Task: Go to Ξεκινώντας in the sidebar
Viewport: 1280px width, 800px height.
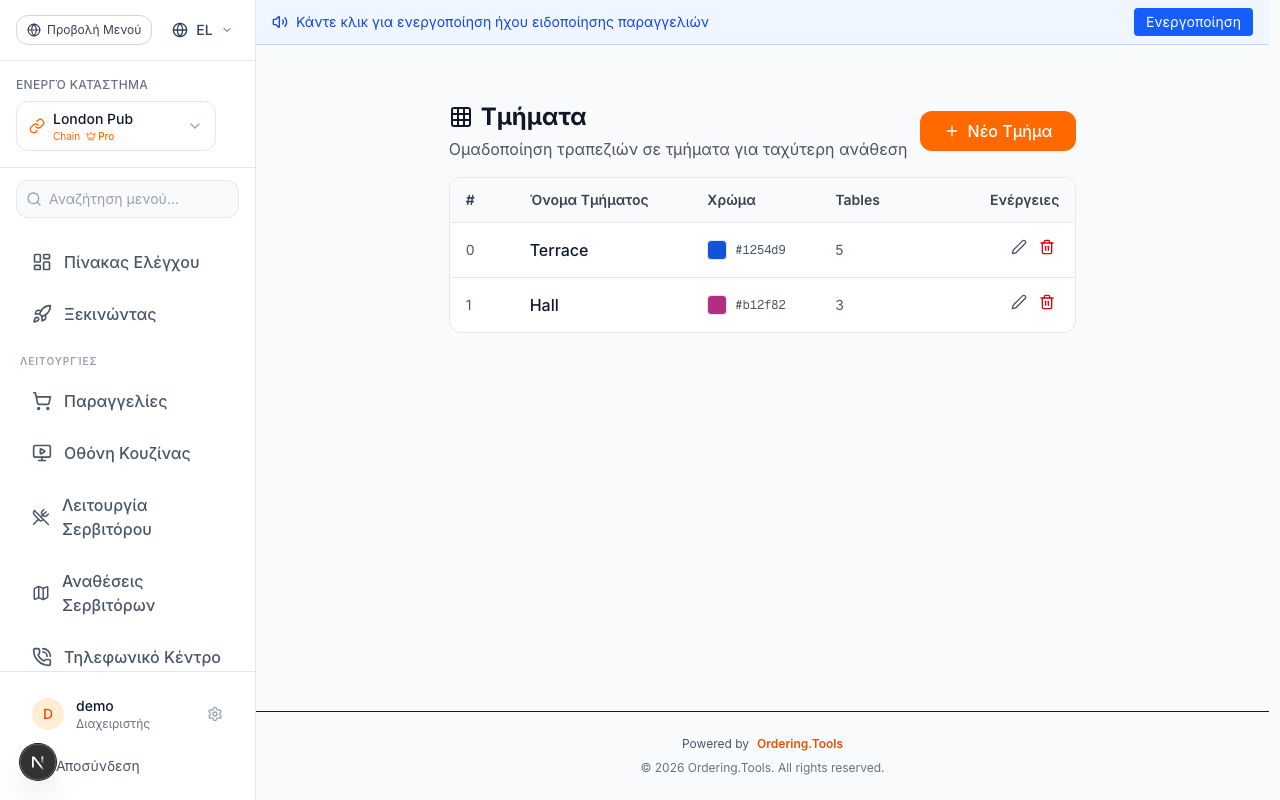Action: click(127, 314)
